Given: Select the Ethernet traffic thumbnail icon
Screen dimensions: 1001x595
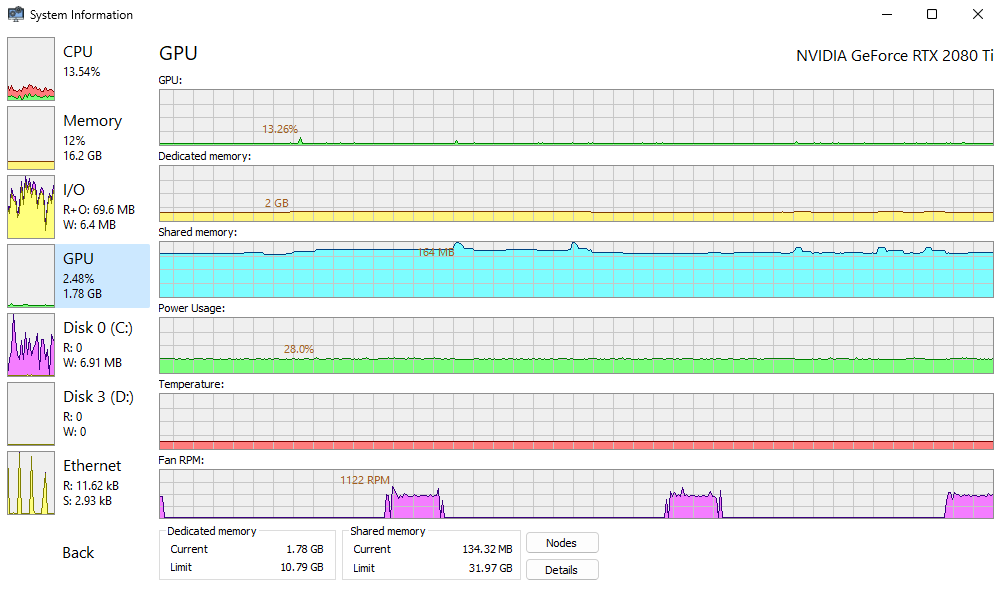Looking at the screenshot, I should (x=31, y=483).
